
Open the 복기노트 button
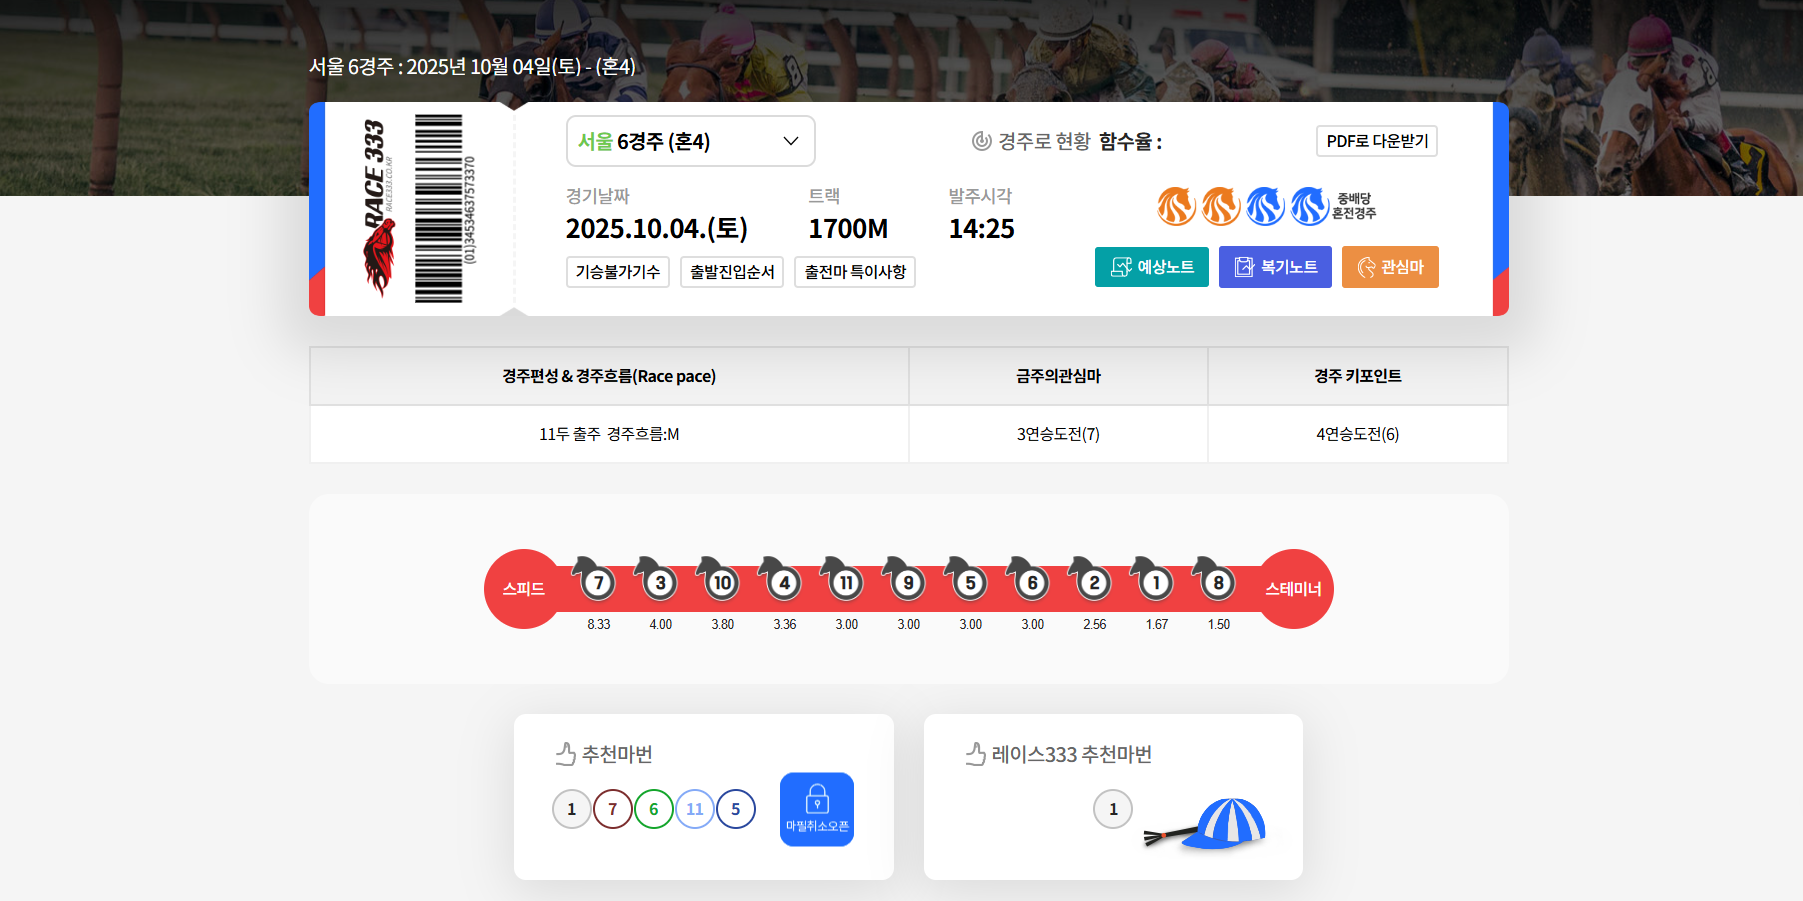1275,267
